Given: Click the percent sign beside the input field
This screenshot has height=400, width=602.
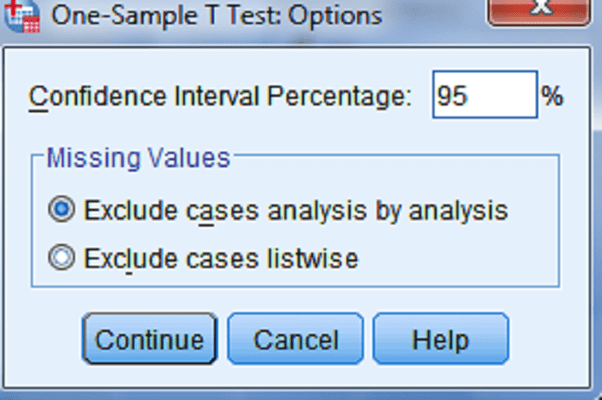Looking at the screenshot, I should pos(552,96).
